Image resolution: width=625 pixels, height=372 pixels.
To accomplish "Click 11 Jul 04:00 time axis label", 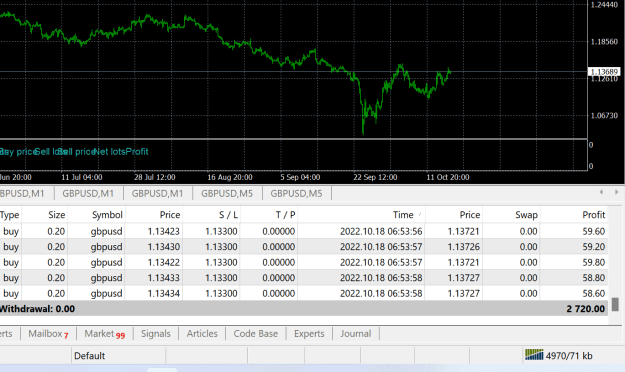I will click(82, 177).
